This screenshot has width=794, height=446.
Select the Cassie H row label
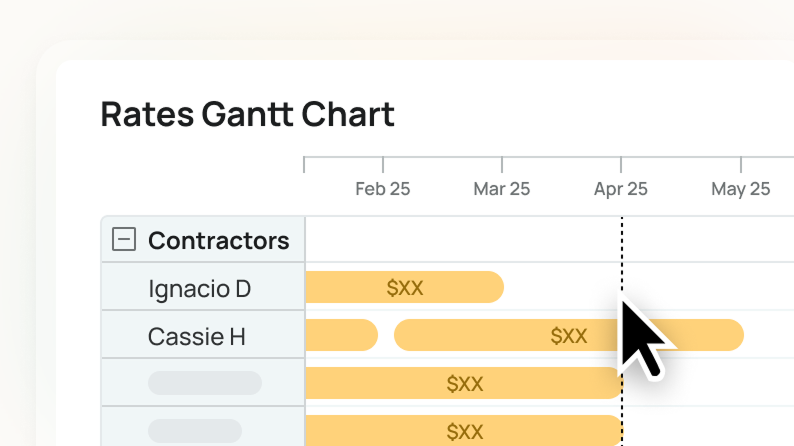196,336
